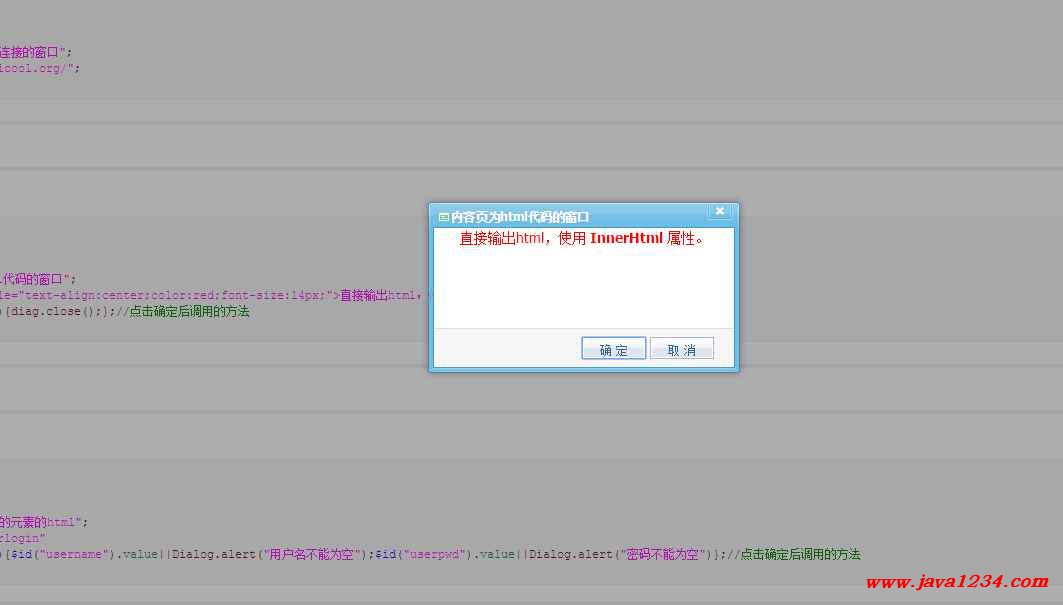Click the code line ending with 代码的窗口";
The image size is (1063, 605).
(39, 279)
